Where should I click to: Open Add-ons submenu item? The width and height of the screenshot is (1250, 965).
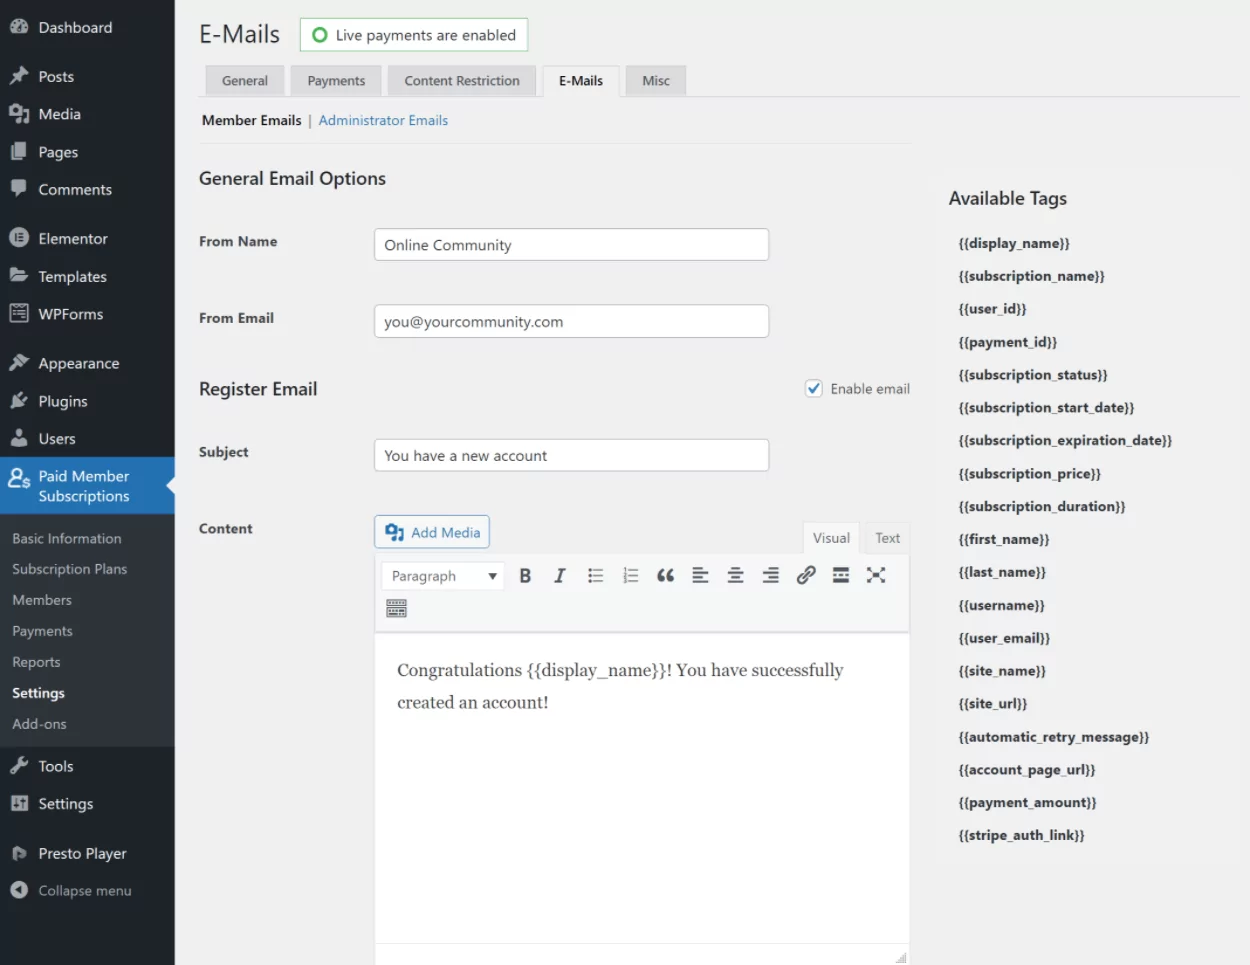[x=39, y=724]
